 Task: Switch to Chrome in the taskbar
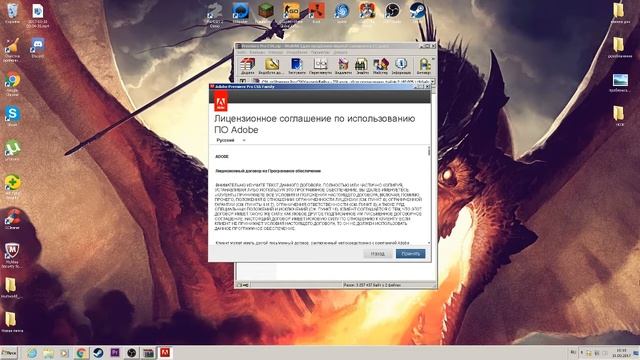(81, 353)
